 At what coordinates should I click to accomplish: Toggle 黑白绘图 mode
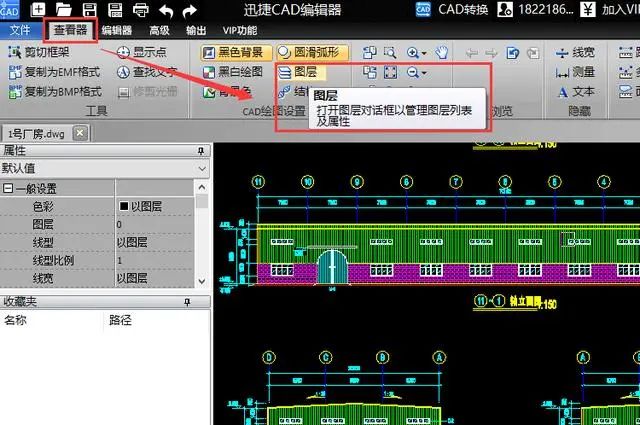click(x=233, y=72)
